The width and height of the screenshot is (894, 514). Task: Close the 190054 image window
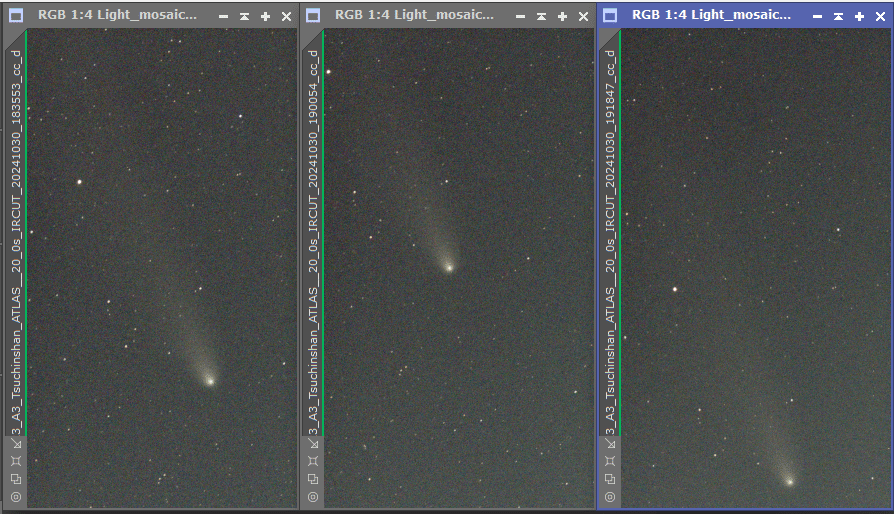(x=584, y=17)
